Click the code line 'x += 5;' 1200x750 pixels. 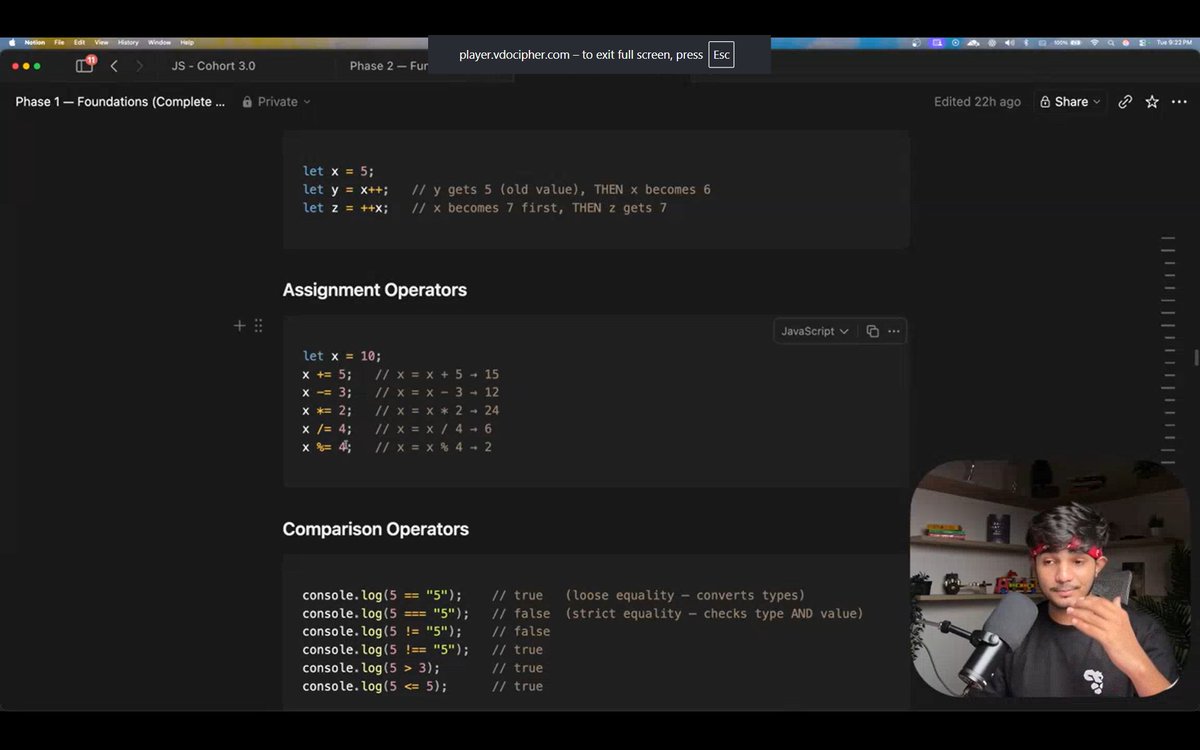(327, 374)
